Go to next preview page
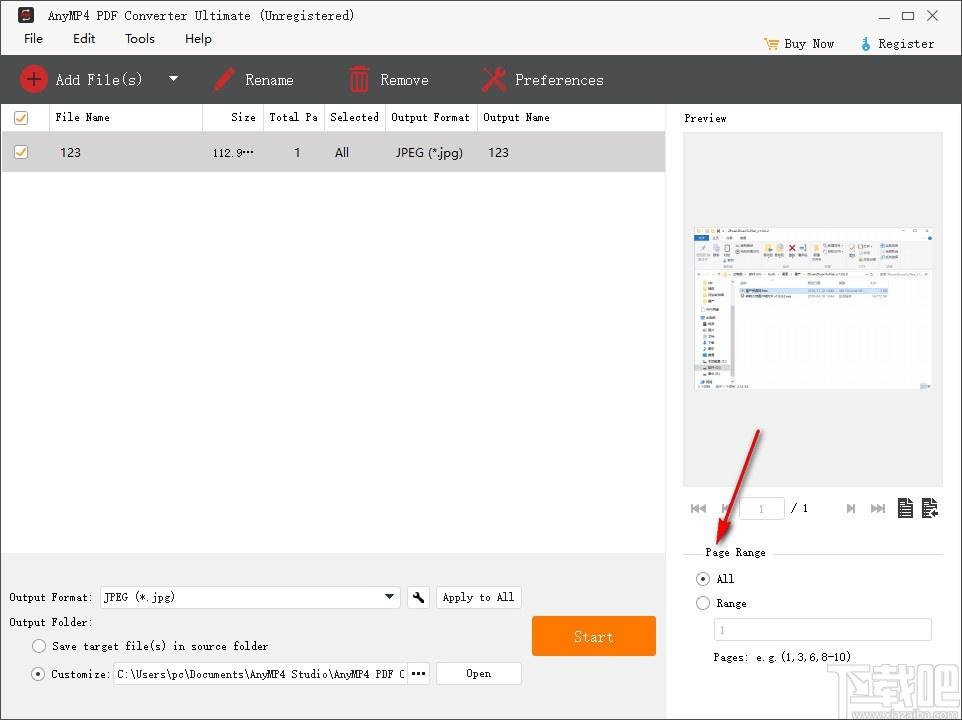The width and height of the screenshot is (962, 720). (851, 508)
